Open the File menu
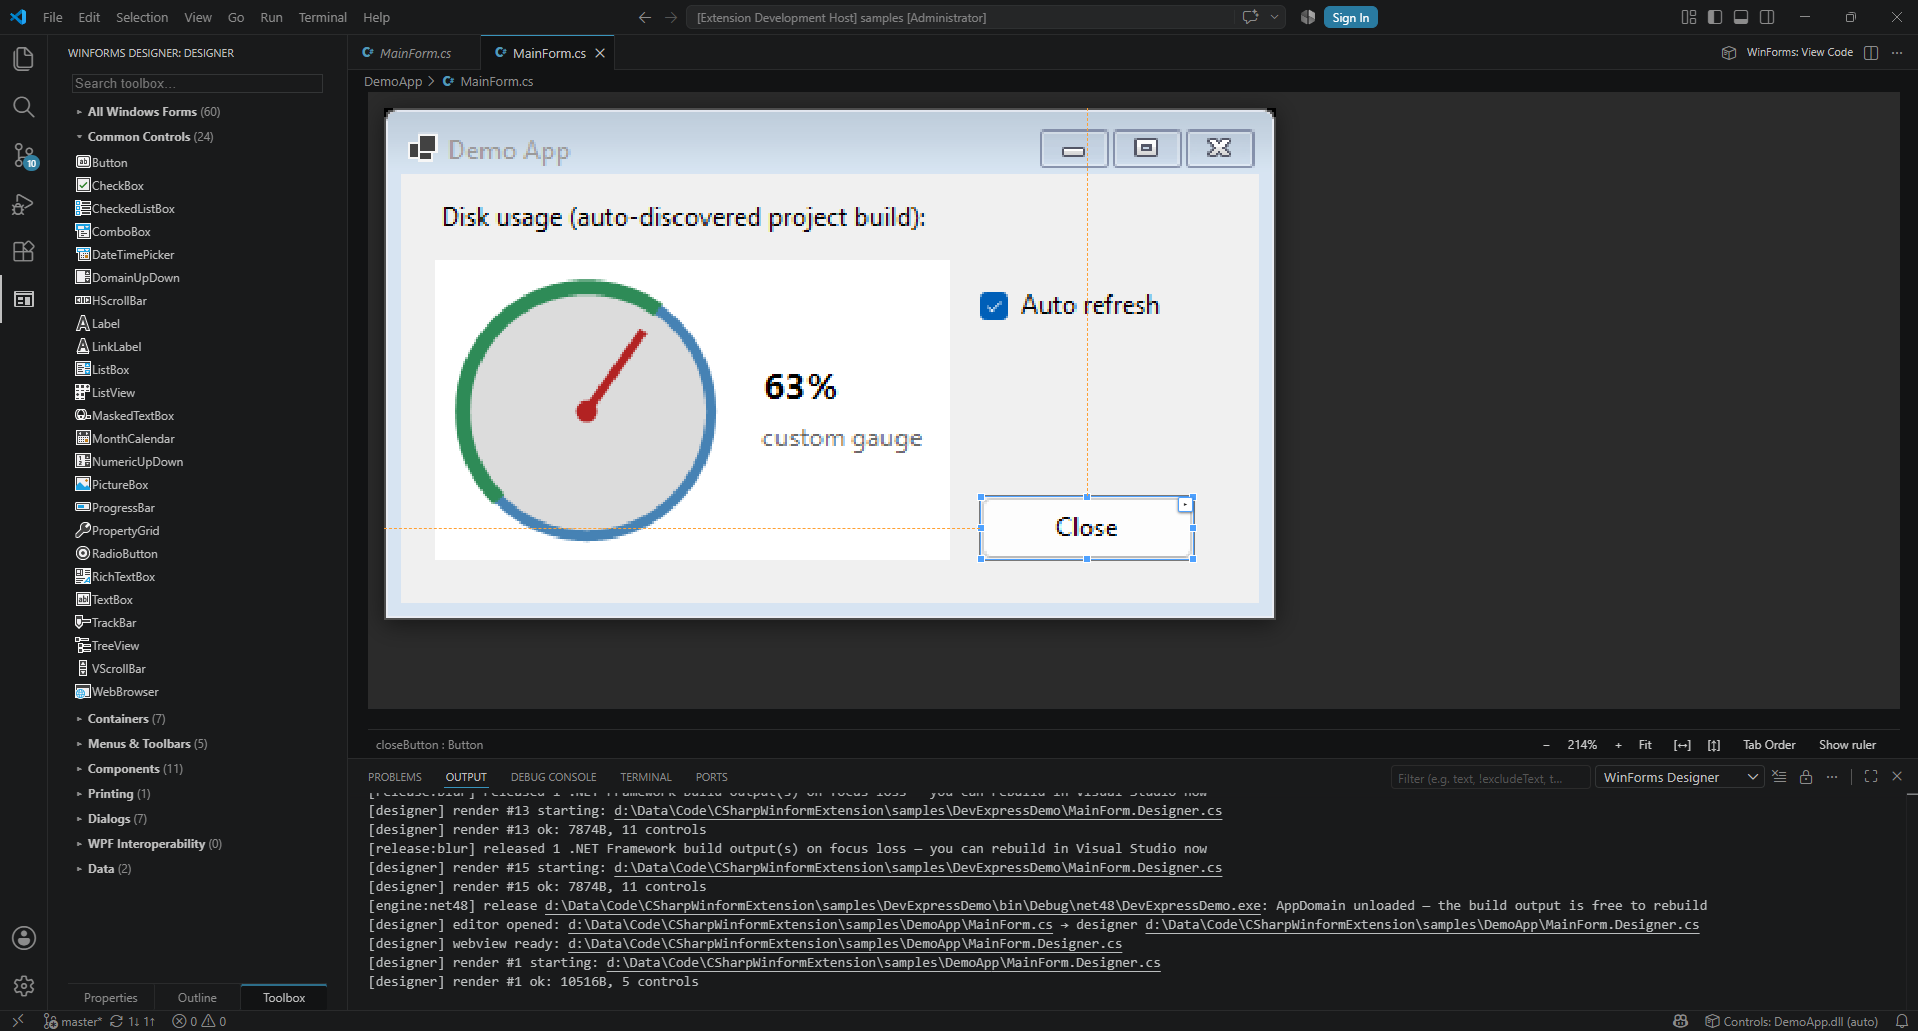1918x1031 pixels. coord(53,17)
